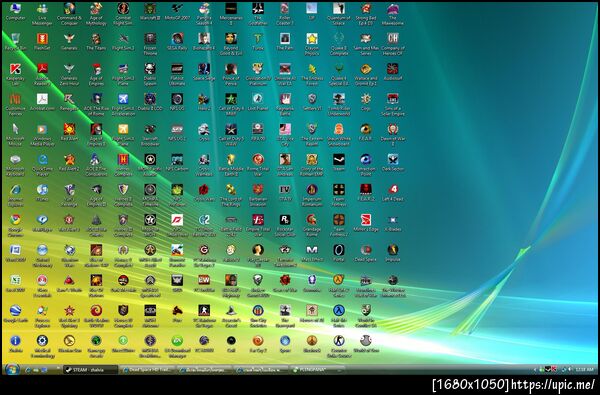
Task: Launch the Crayon Physics icon
Action: (x=312, y=44)
